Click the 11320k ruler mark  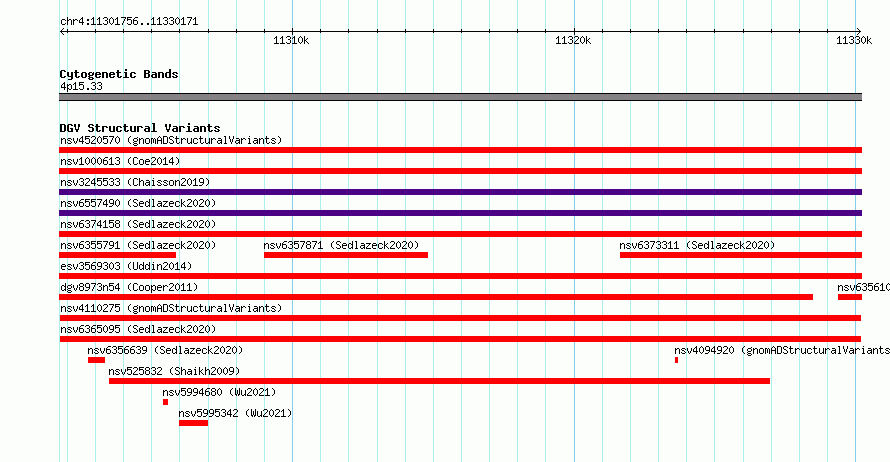click(x=573, y=40)
